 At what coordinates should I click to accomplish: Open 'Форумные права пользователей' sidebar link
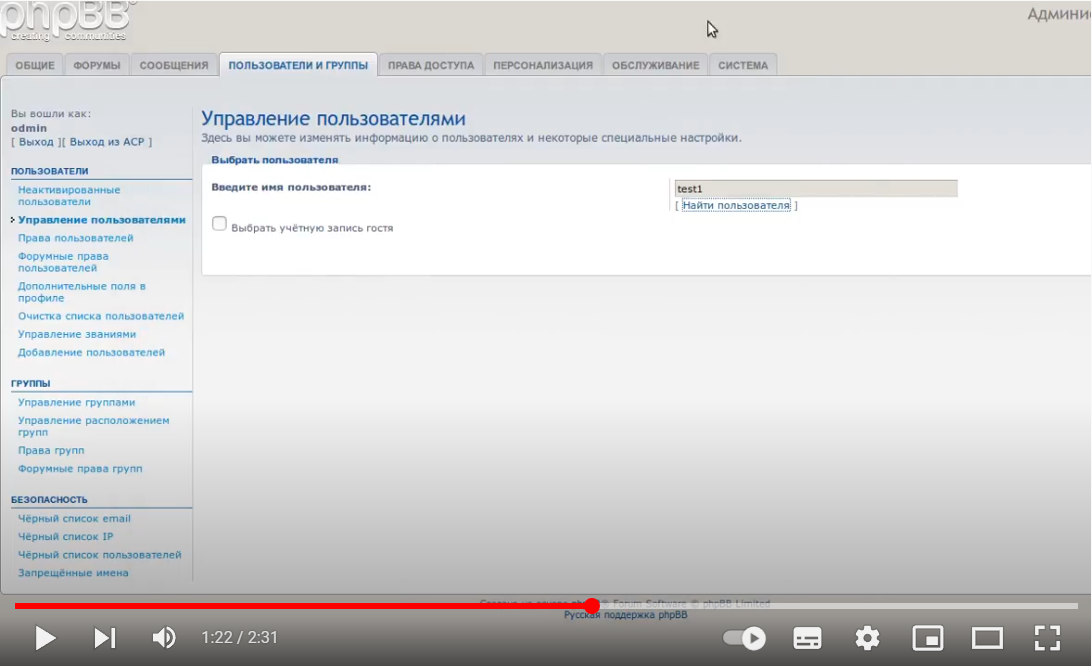(x=63, y=261)
